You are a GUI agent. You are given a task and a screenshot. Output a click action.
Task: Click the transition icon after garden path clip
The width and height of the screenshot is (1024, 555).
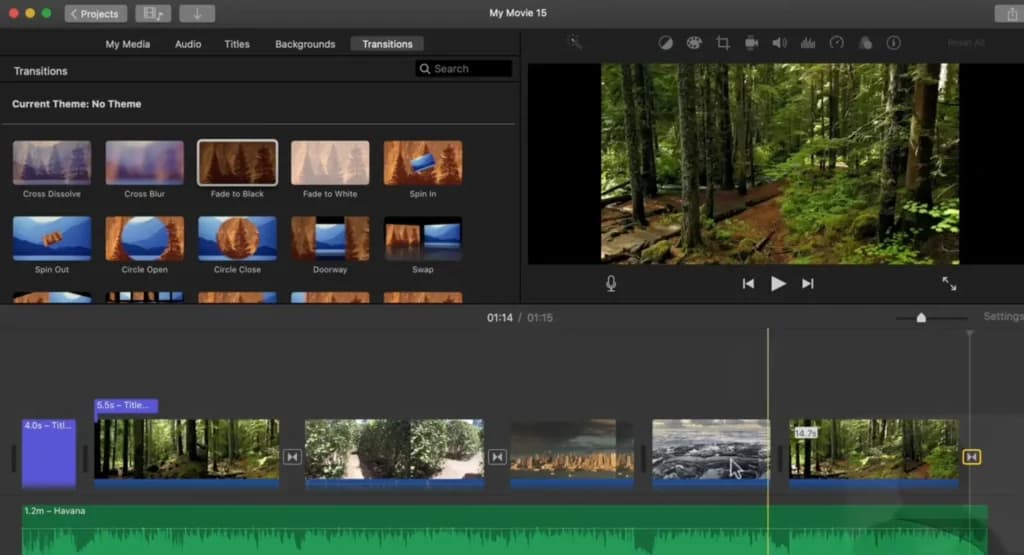(497, 457)
